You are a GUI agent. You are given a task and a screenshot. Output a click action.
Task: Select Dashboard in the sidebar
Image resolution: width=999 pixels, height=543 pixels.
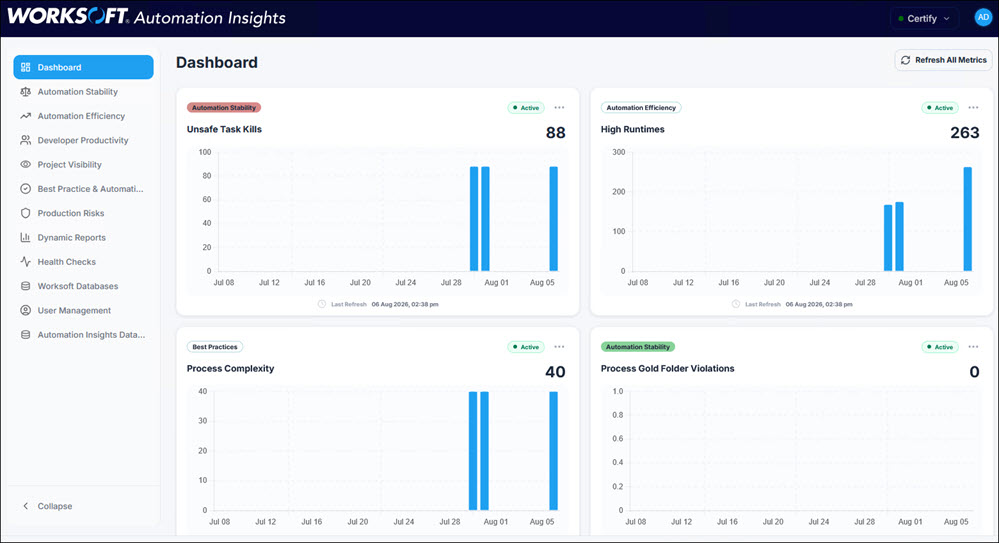coord(83,67)
